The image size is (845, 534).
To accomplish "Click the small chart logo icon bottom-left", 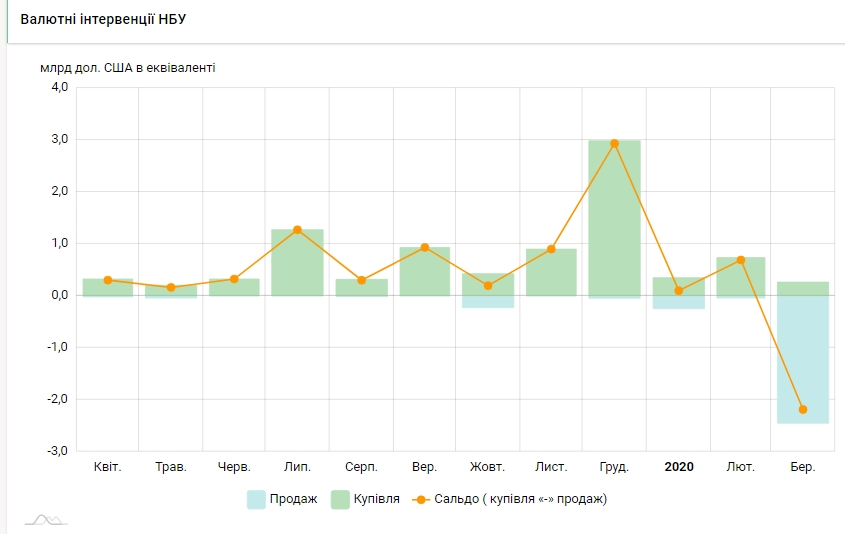I will pyautogui.click(x=46, y=519).
